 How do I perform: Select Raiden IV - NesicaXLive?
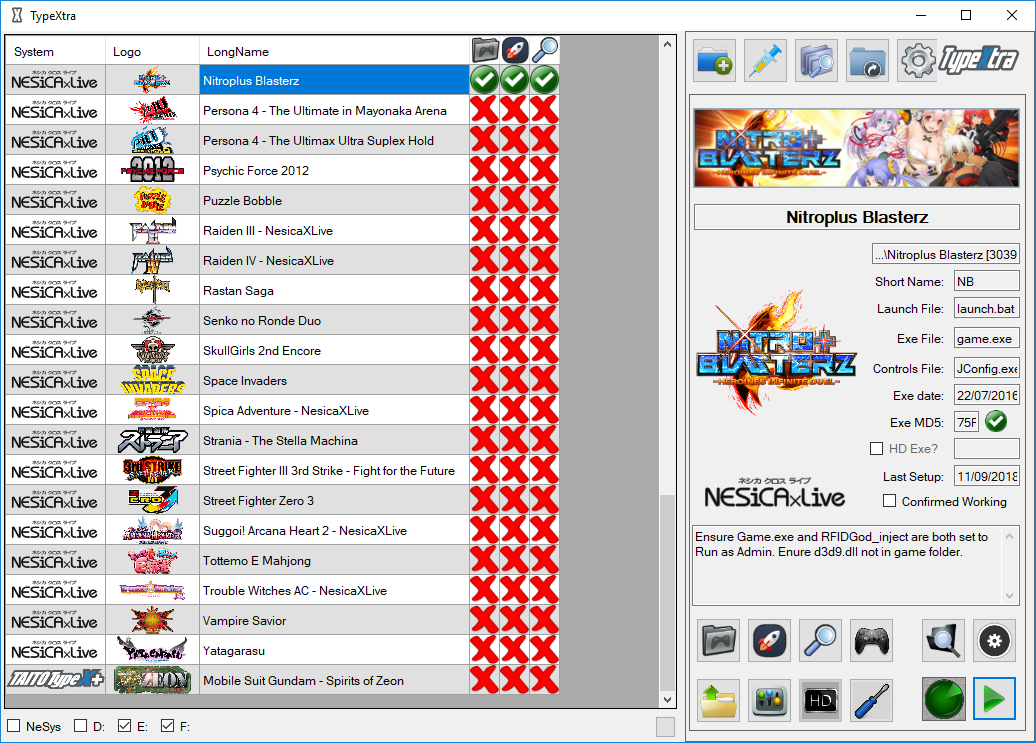pyautogui.click(x=334, y=260)
